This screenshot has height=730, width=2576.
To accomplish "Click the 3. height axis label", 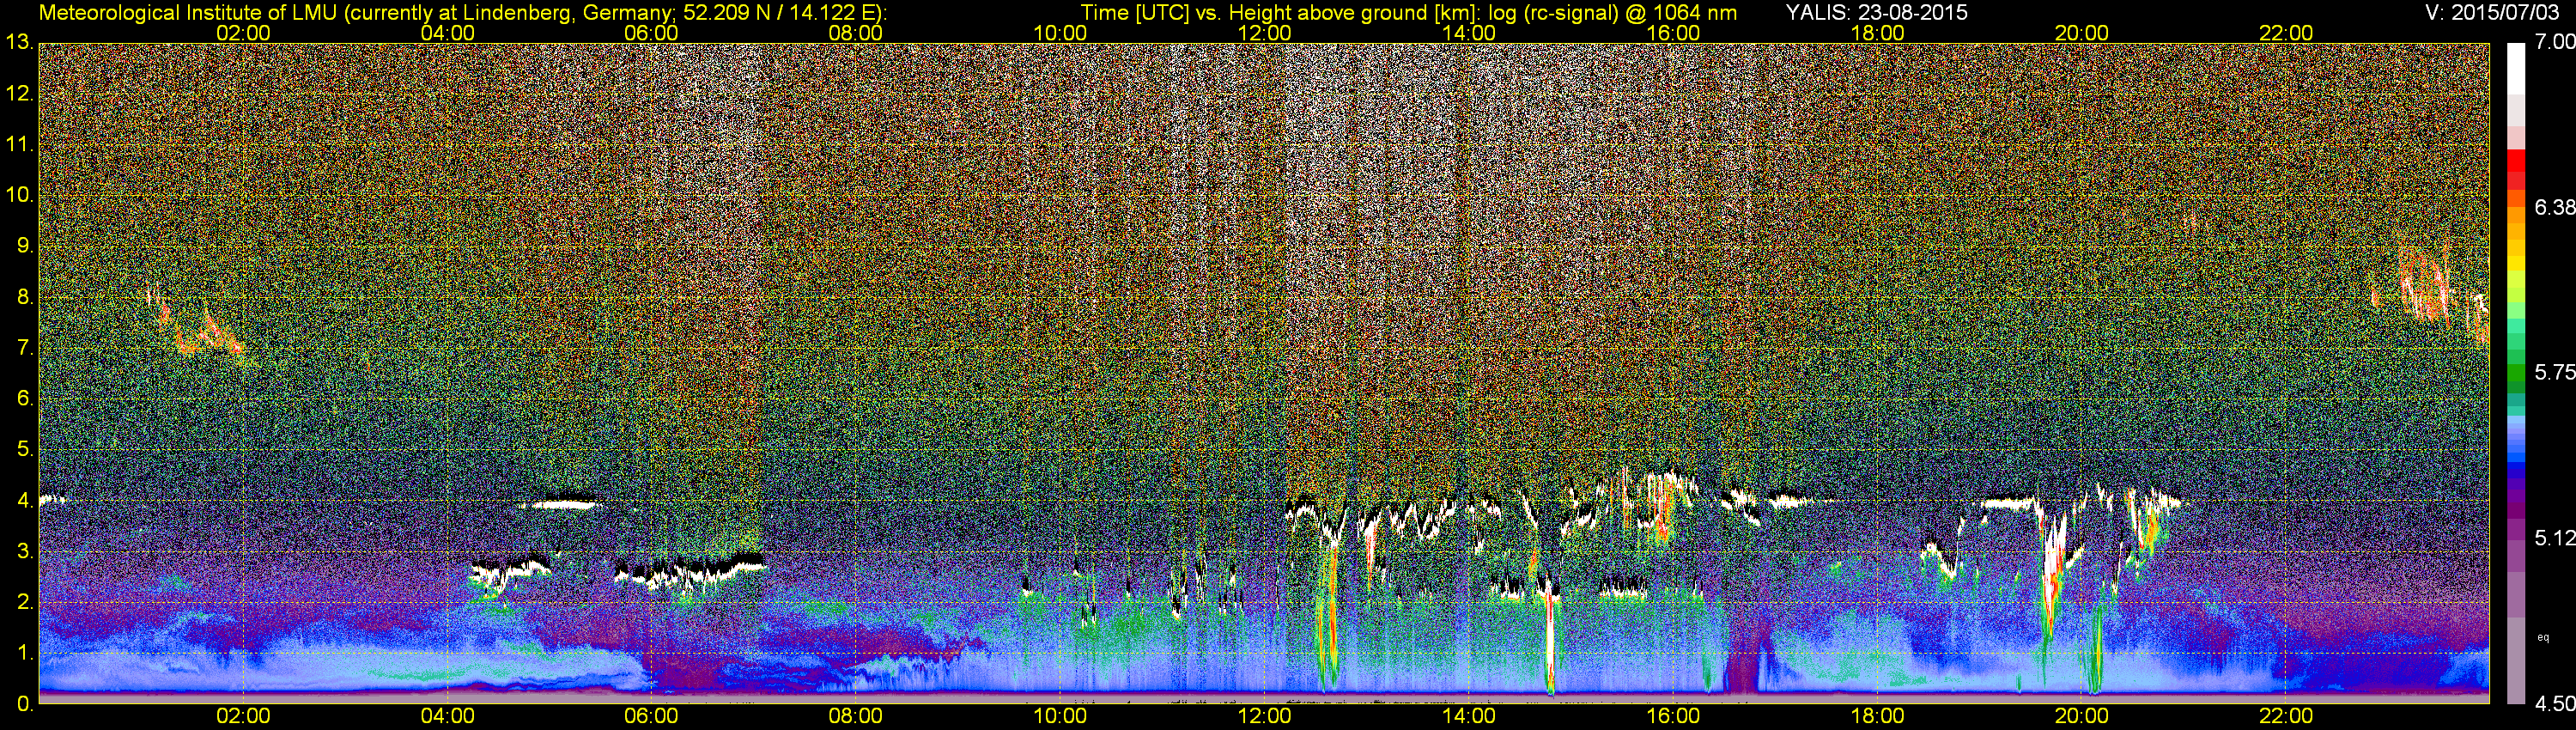I will point(25,552).
